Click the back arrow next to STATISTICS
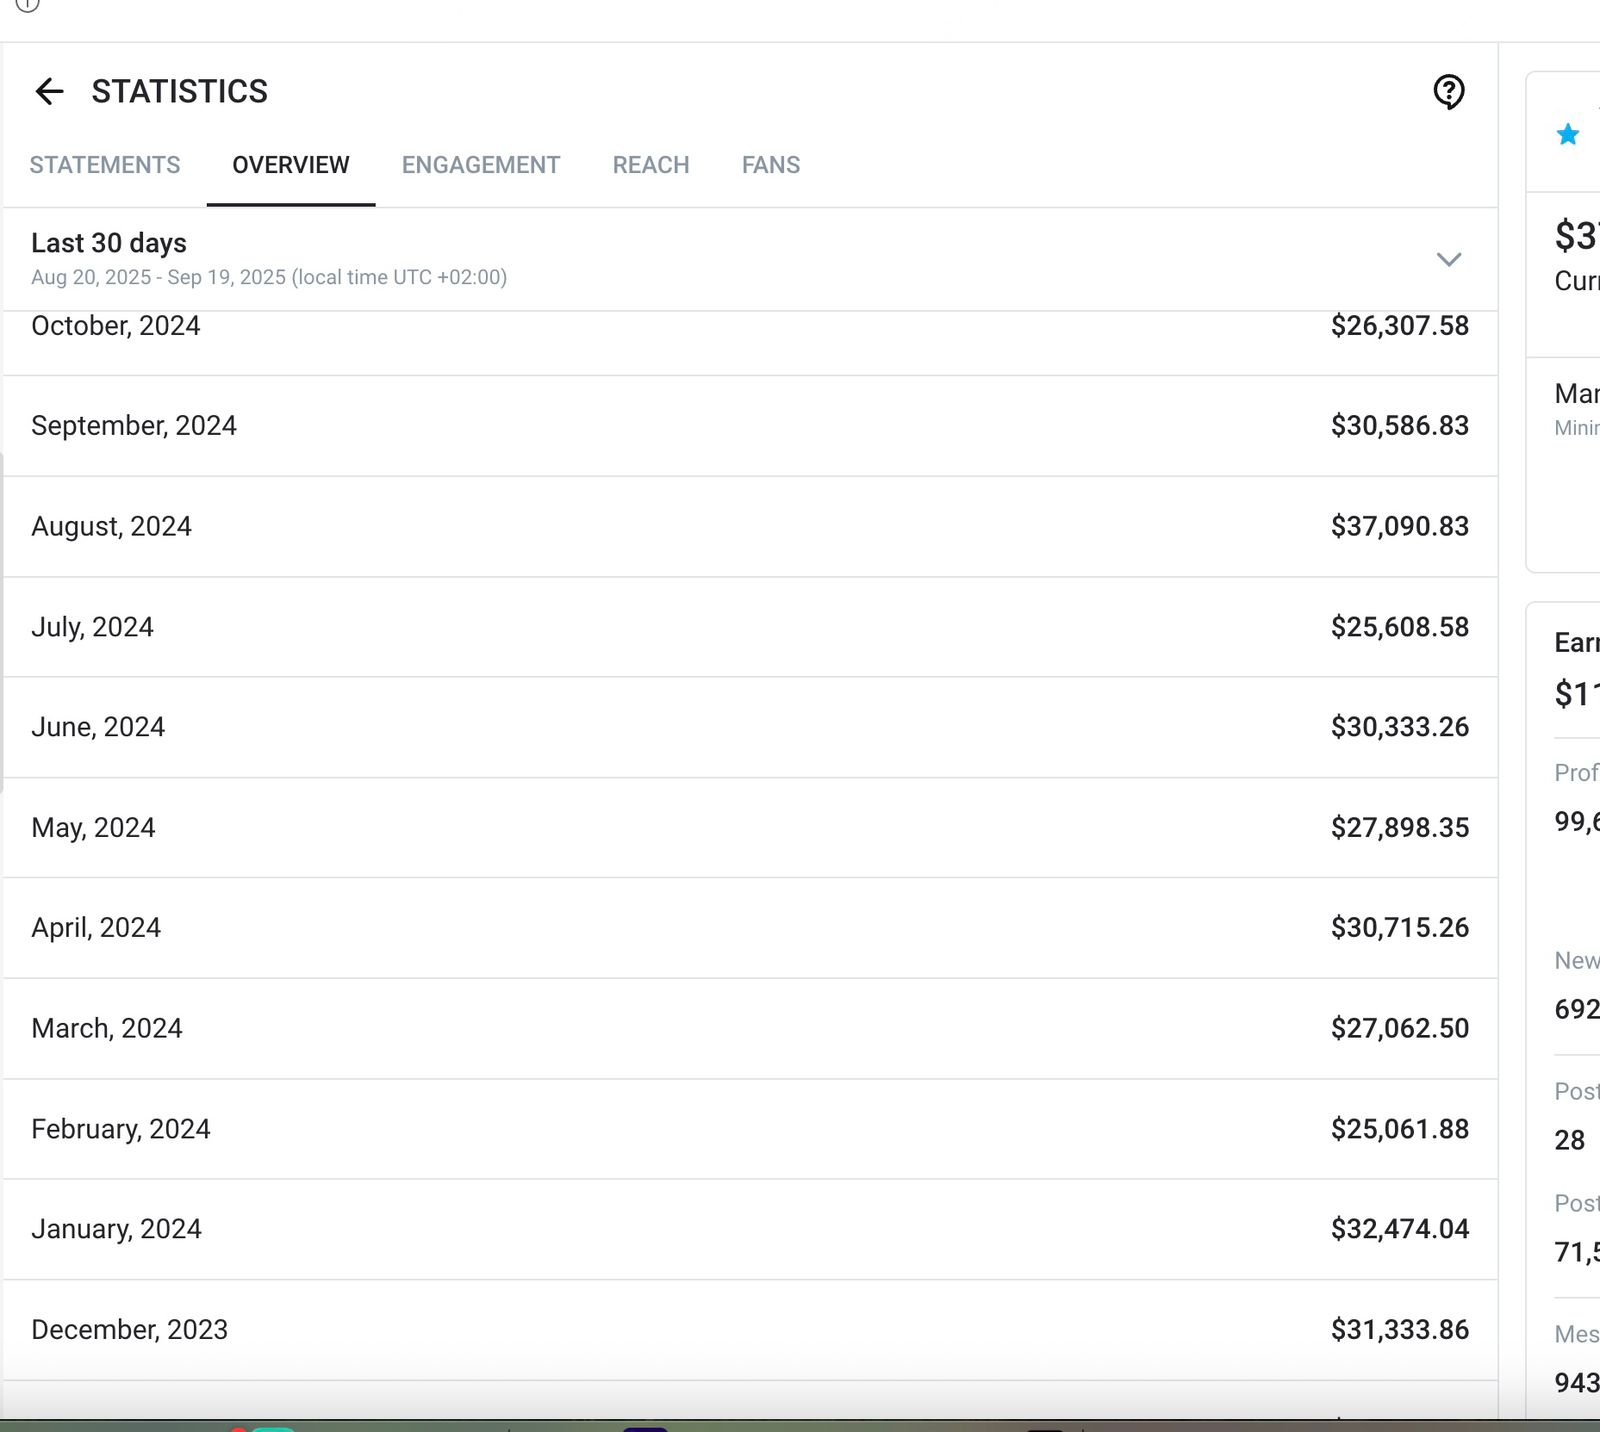The image size is (1600, 1432). point(49,92)
